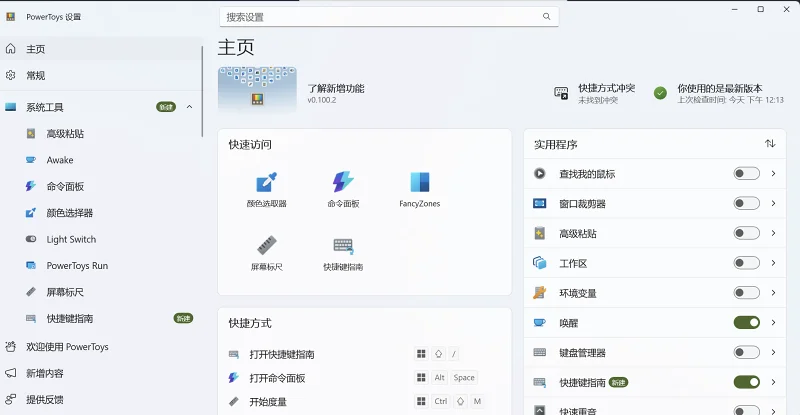The width and height of the screenshot is (800, 415).
Task: Open 了解新增功能 link
Action: pyautogui.click(x=336, y=88)
